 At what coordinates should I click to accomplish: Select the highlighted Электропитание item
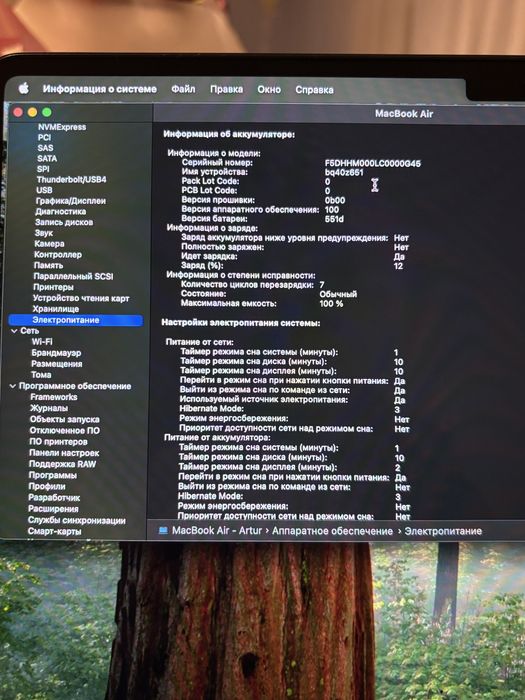tap(76, 320)
